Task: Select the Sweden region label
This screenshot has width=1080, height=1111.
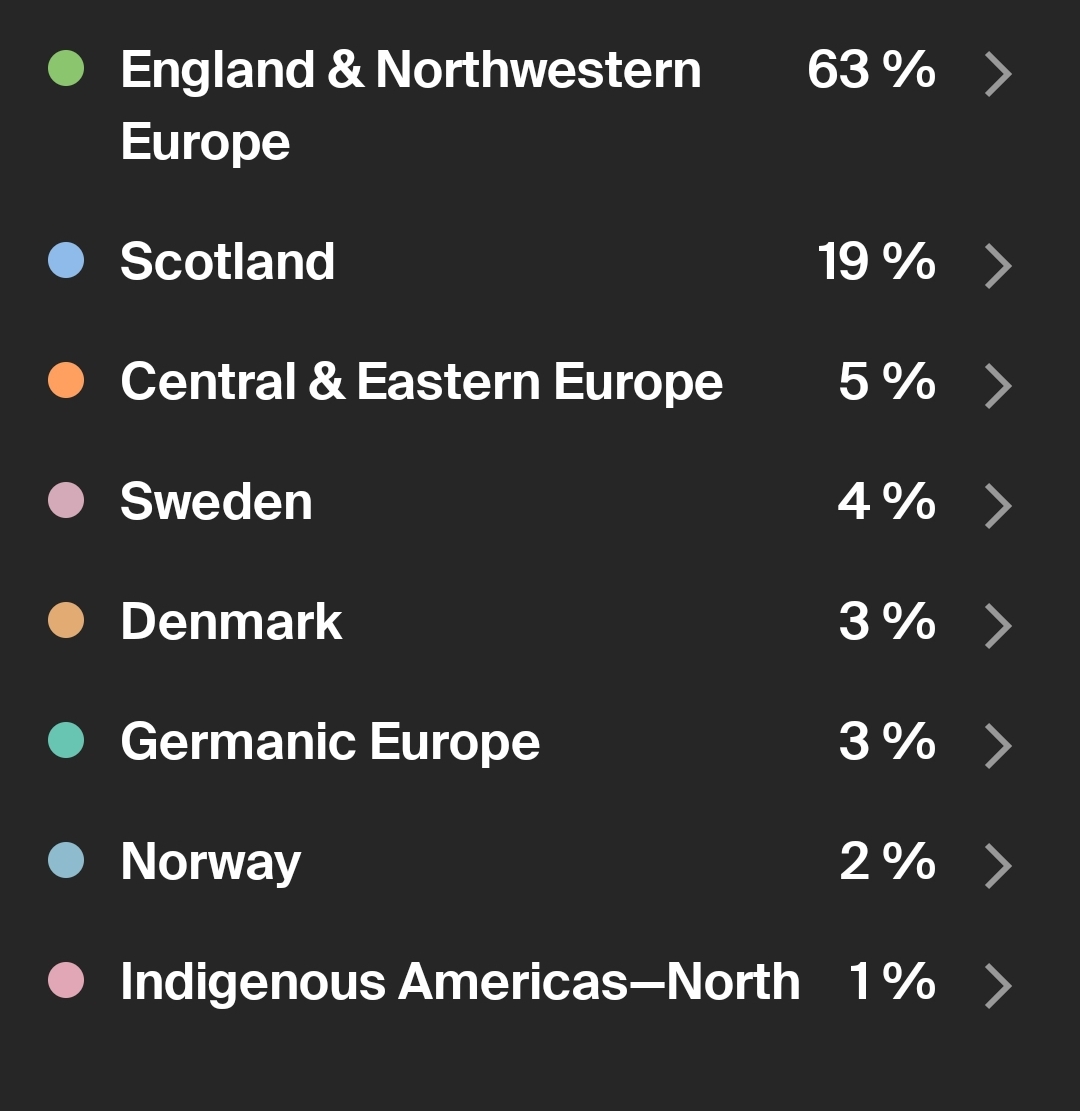Action: (x=216, y=502)
